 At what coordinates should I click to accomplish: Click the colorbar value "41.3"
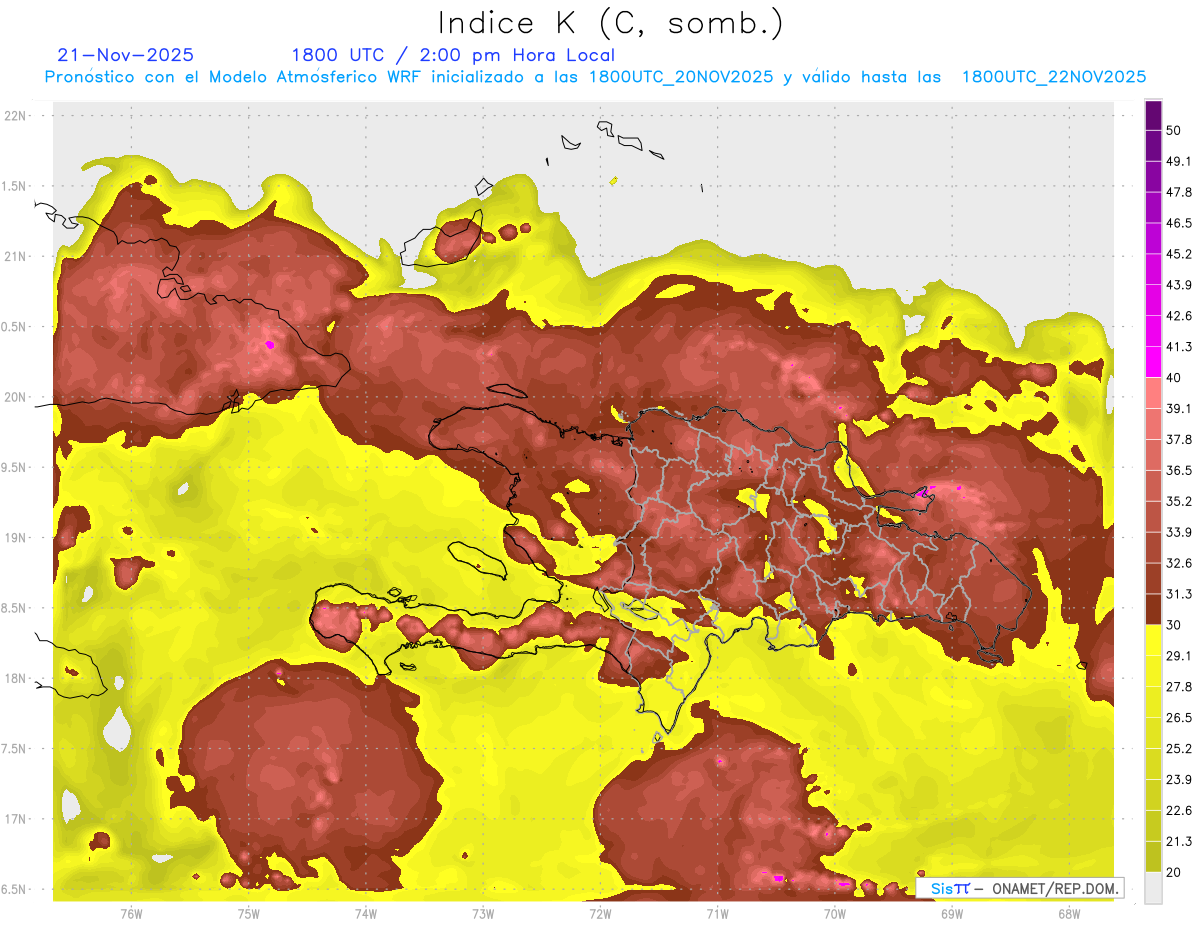[1179, 347]
